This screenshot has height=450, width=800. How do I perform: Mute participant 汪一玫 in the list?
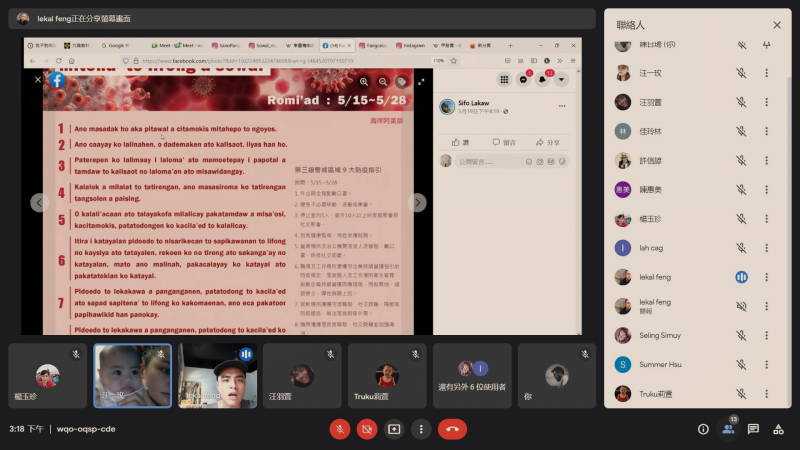tap(741, 73)
